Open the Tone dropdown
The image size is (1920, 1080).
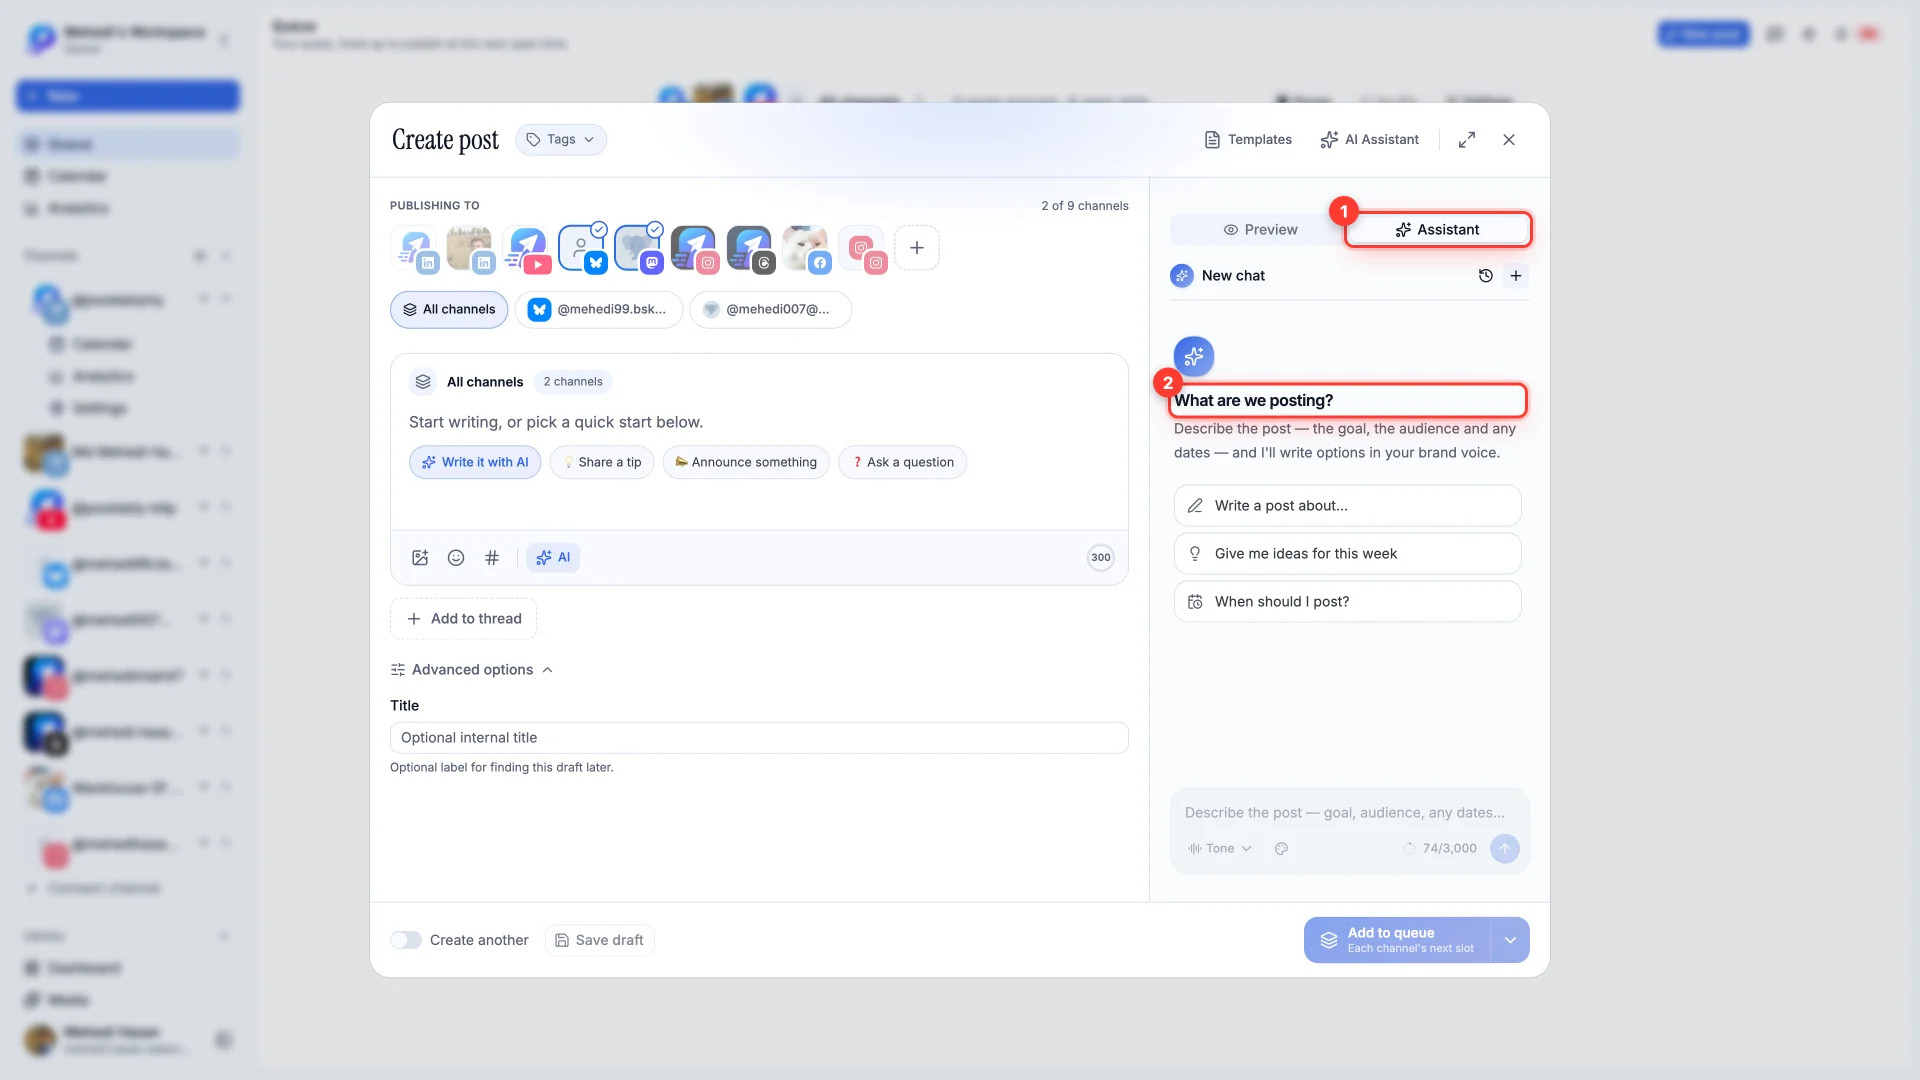(x=1219, y=849)
